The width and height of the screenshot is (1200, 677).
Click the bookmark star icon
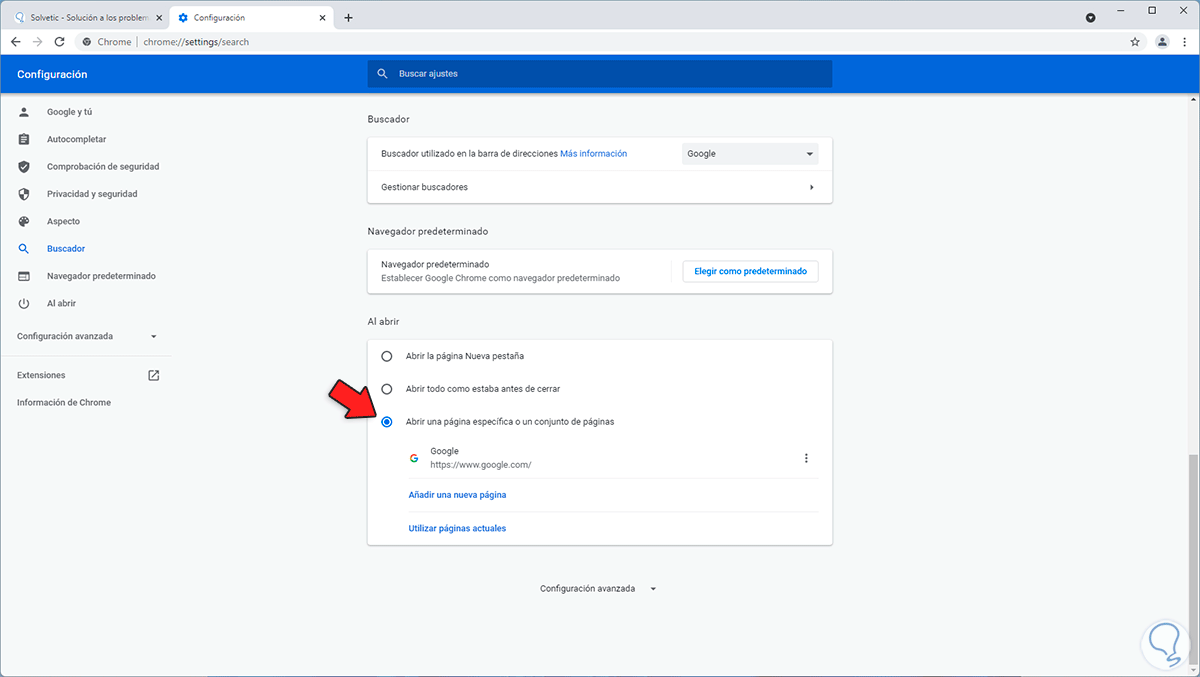[x=1135, y=42]
